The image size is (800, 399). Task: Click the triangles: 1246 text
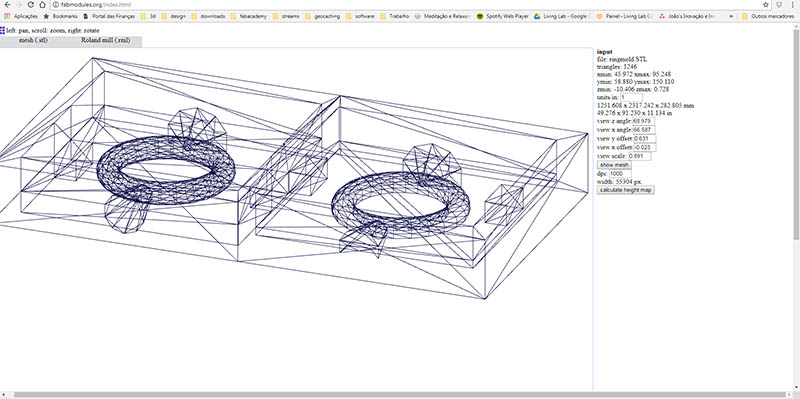click(617, 66)
